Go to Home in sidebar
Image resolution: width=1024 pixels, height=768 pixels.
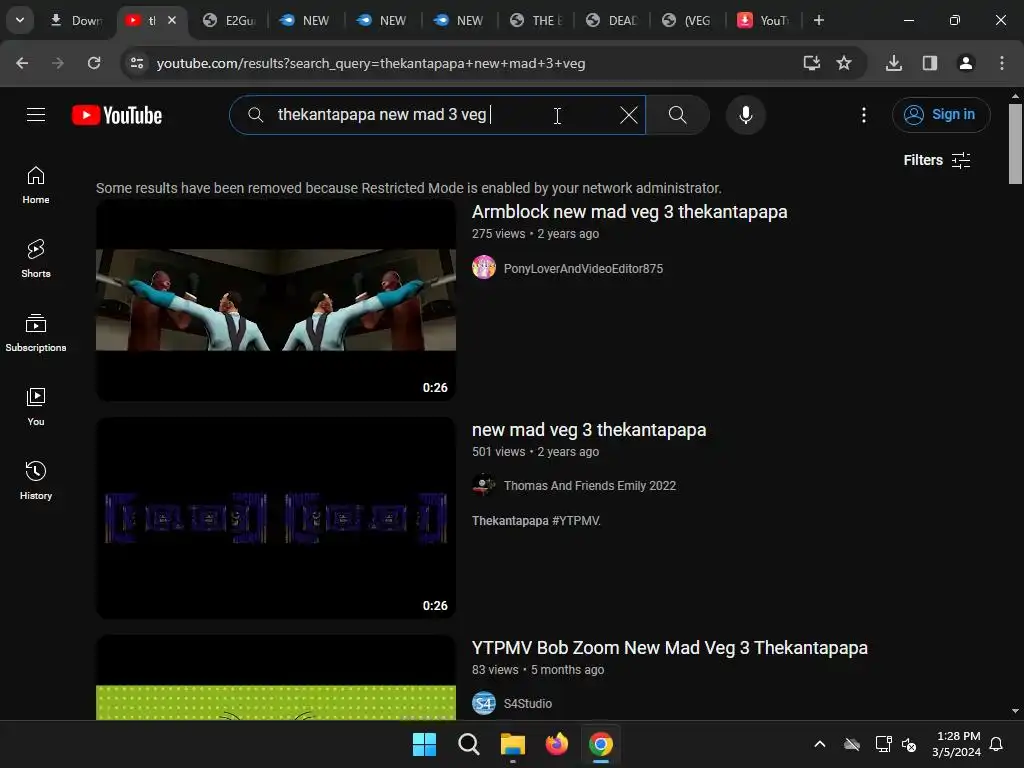pos(36,185)
